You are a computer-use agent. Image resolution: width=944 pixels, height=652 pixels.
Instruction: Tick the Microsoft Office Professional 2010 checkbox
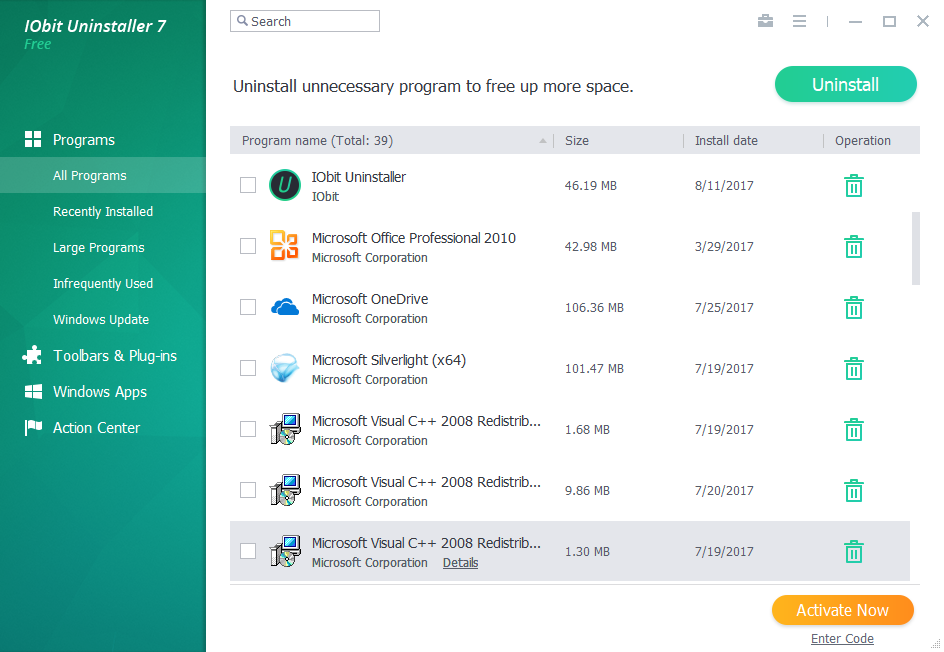[248, 246]
